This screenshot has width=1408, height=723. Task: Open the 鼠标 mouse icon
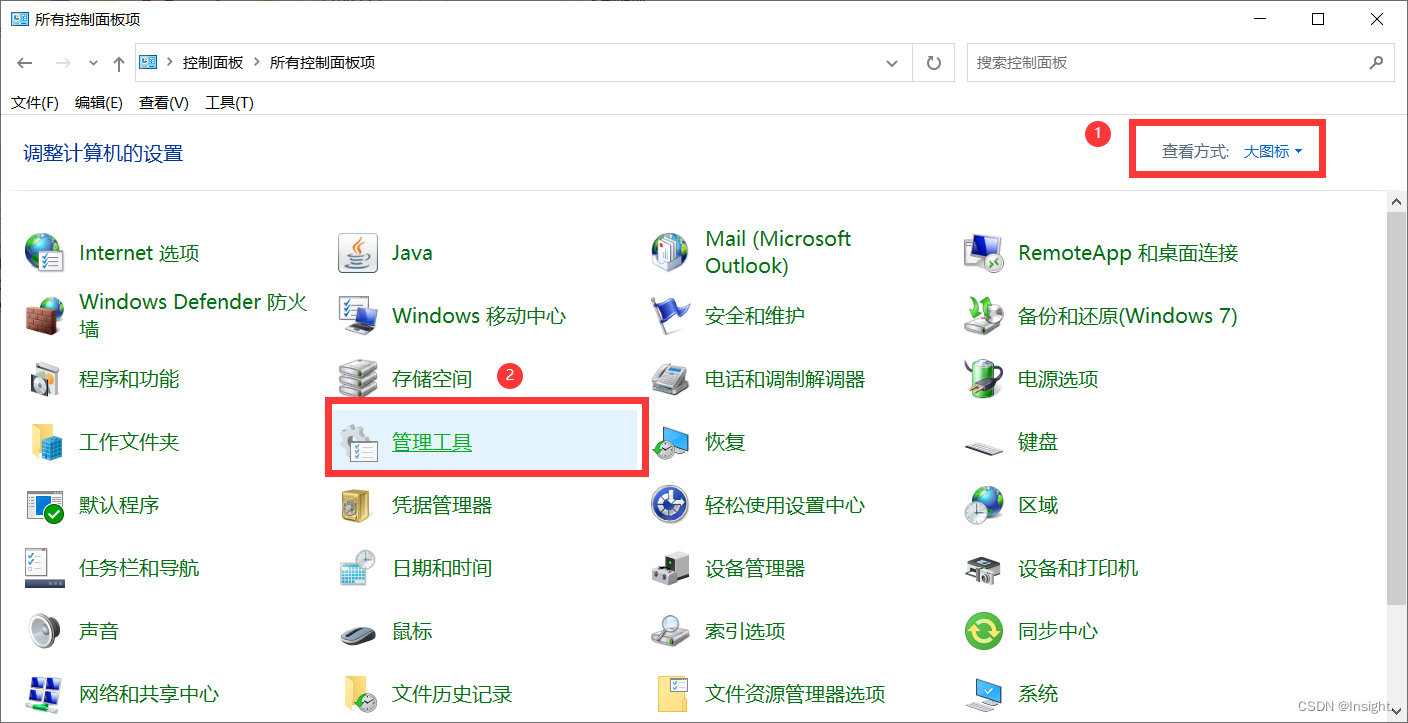358,633
